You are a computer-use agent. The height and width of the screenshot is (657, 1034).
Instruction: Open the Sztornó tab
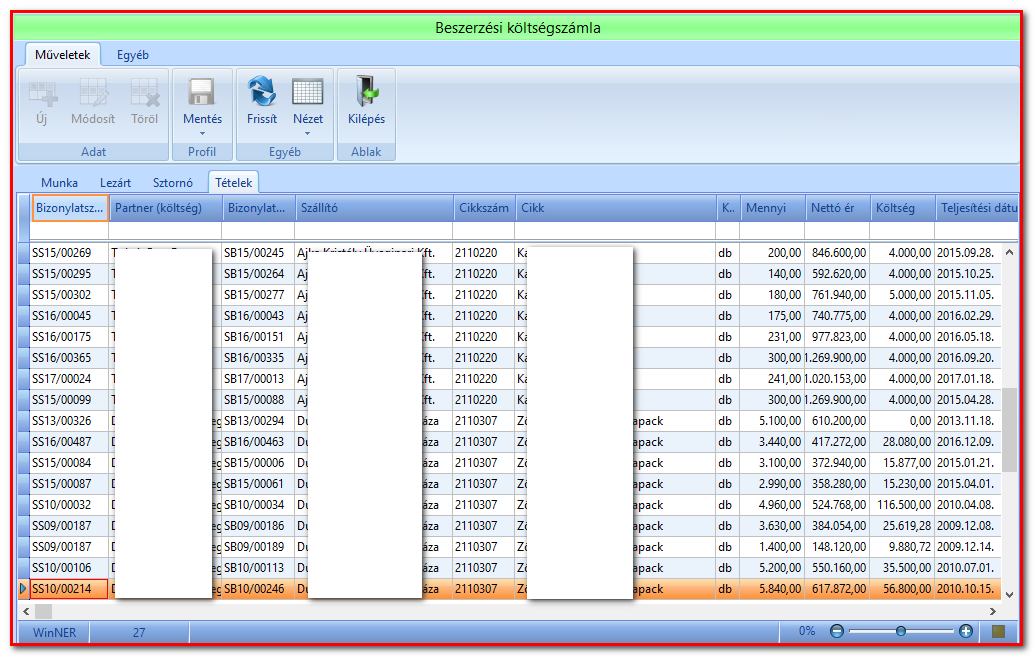point(173,183)
